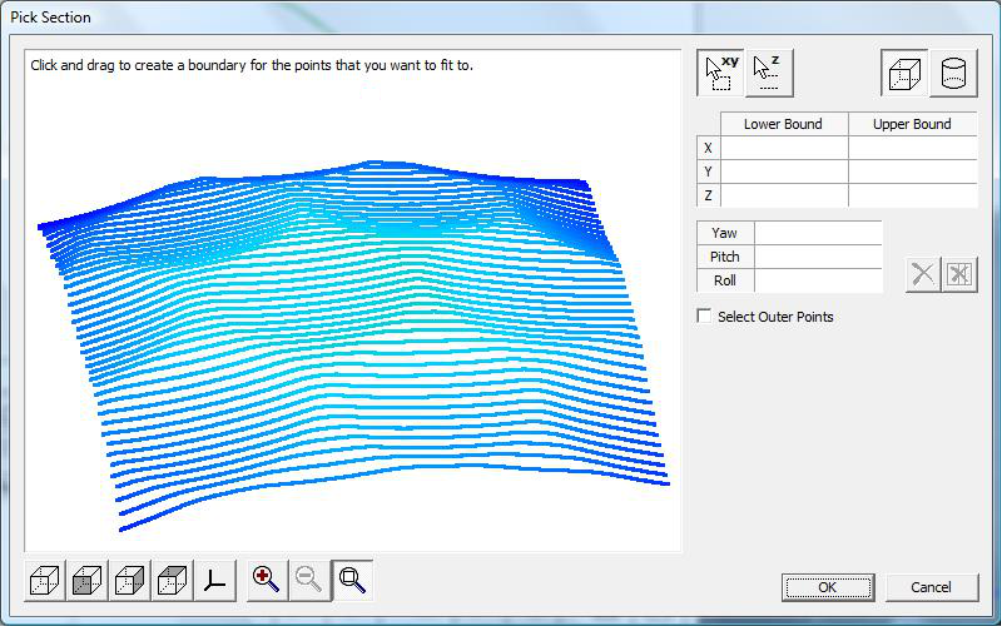Enable the Select Outer Points checkbox
The height and width of the screenshot is (626, 1001).
(705, 316)
